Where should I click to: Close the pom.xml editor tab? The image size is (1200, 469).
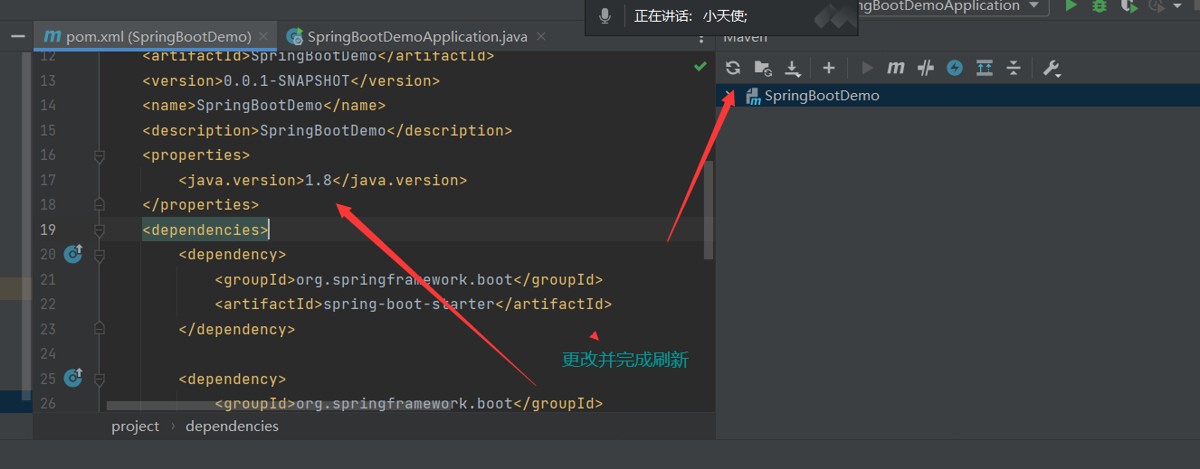[264, 37]
